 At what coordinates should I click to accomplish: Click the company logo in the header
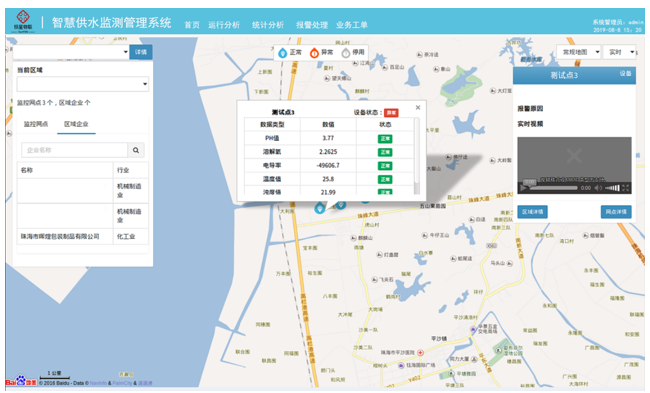[x=23, y=21]
